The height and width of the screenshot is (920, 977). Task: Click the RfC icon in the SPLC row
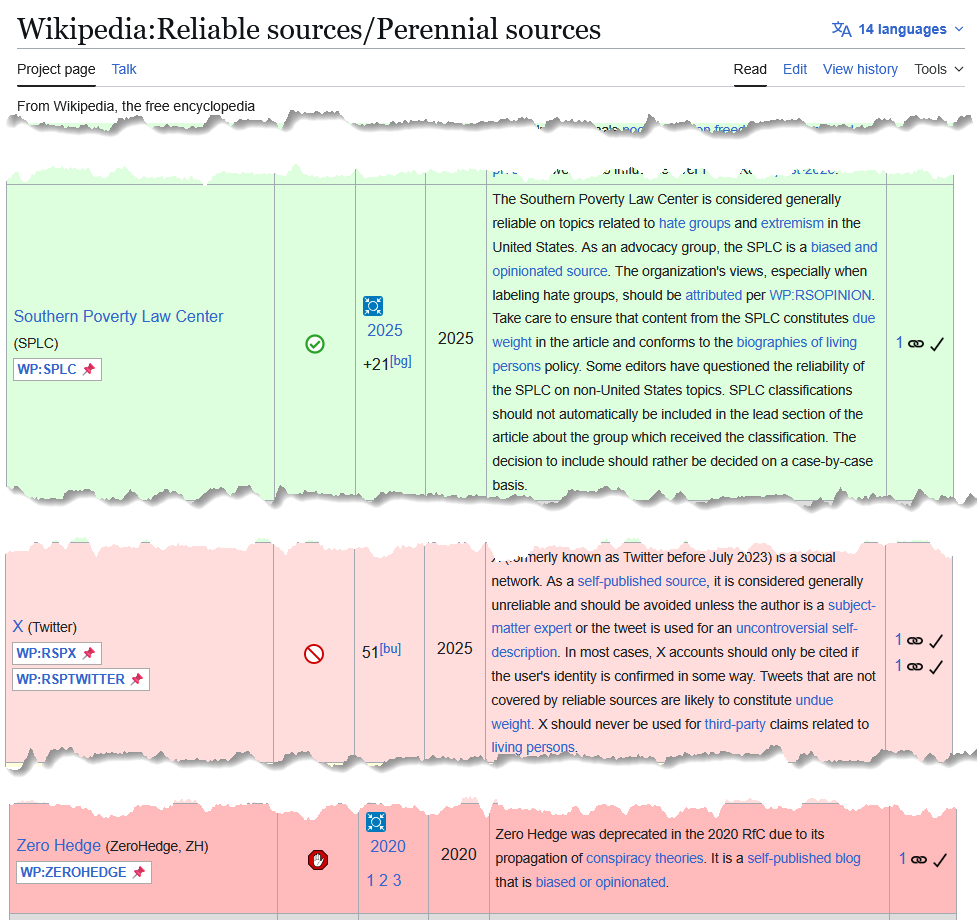pyautogui.click(x=373, y=306)
